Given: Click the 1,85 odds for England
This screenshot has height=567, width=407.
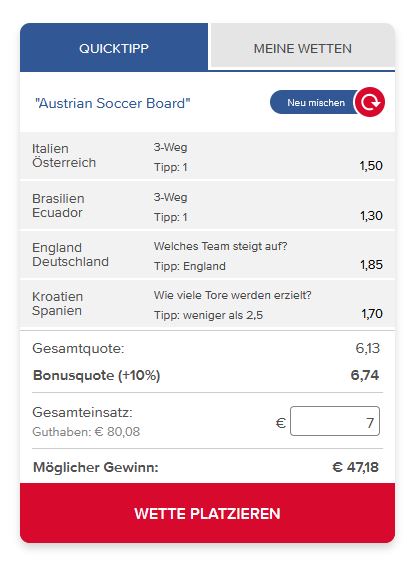Looking at the screenshot, I should pos(371,265).
